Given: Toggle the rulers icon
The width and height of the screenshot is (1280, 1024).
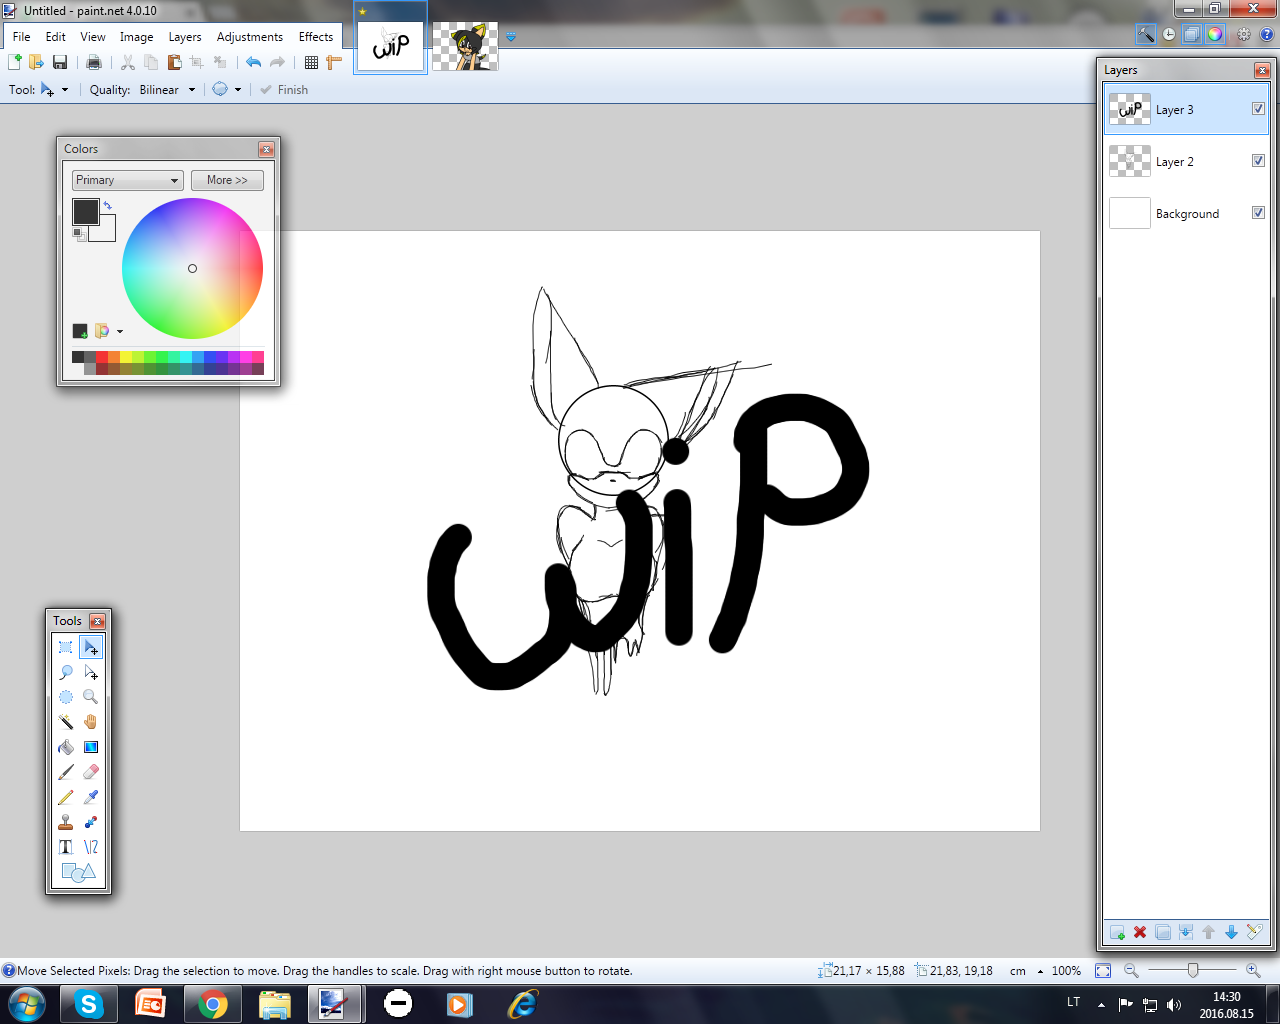Looking at the screenshot, I should coord(334,62).
